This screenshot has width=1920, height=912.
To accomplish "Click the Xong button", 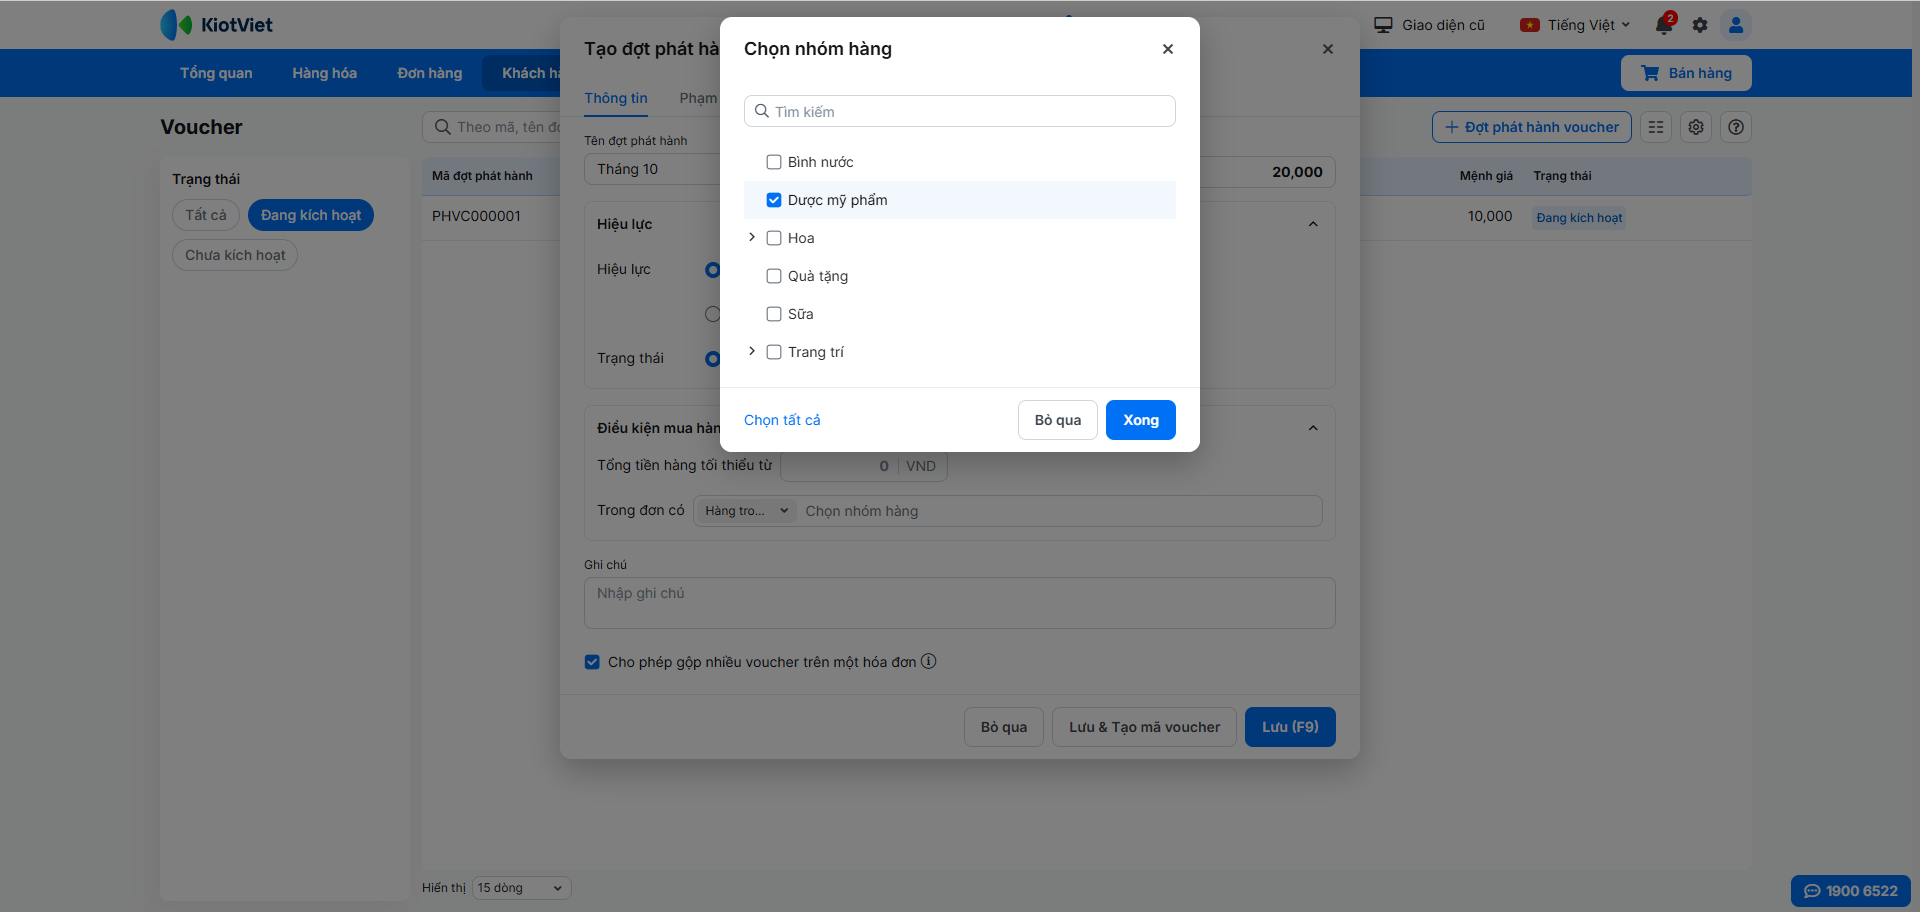I will [1140, 420].
